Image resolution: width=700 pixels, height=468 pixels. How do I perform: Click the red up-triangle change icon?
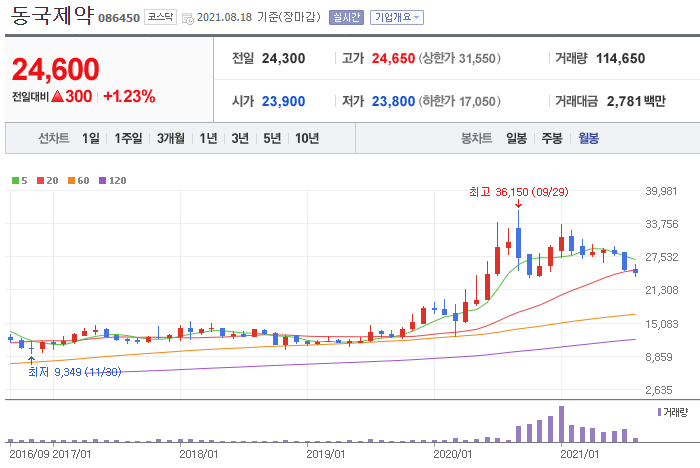[58, 96]
